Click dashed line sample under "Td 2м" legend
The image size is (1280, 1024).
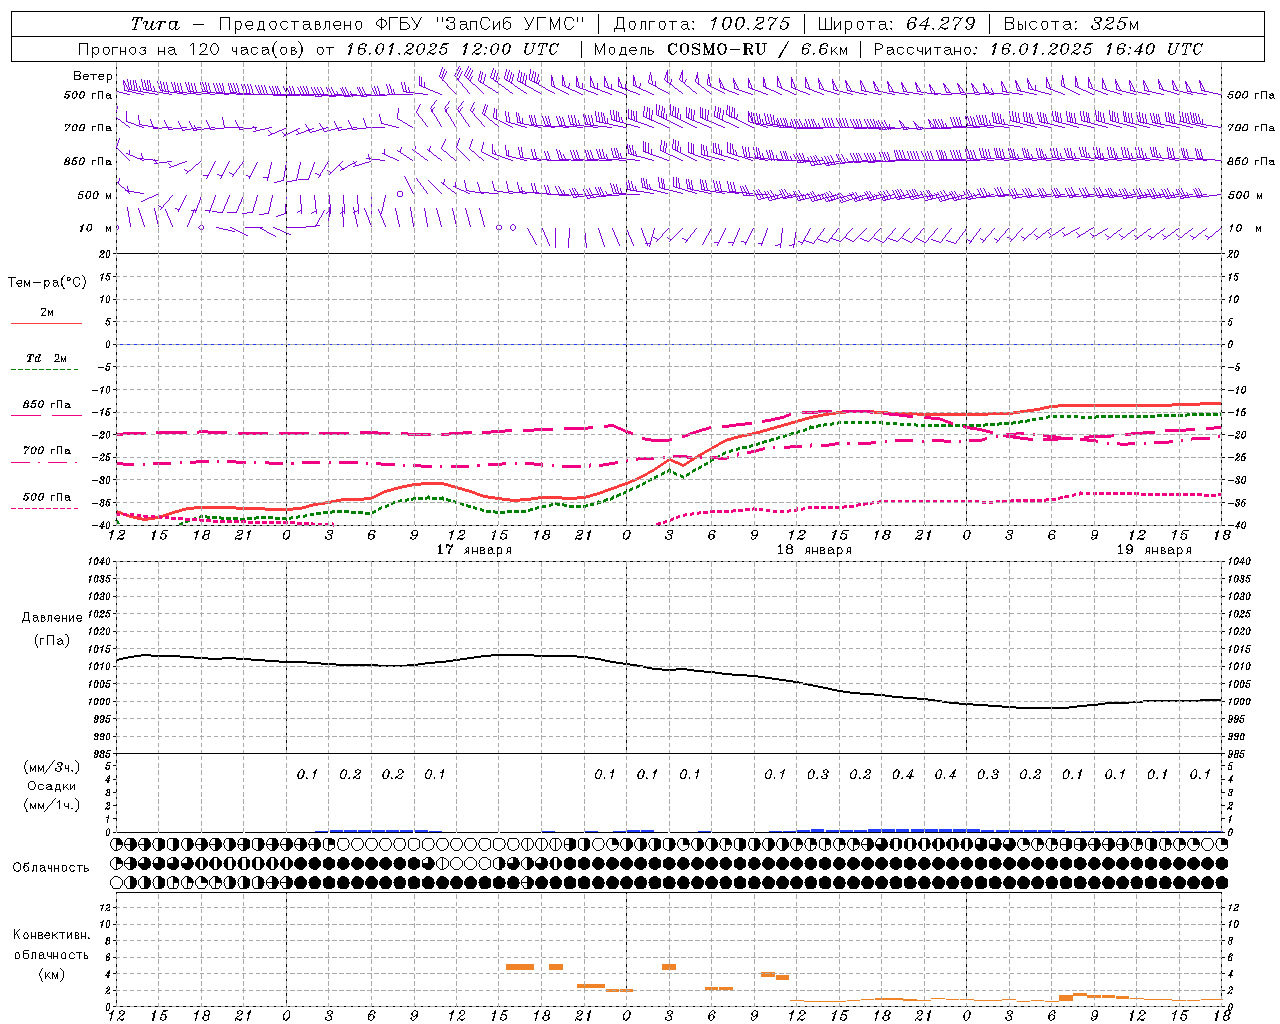(x=46, y=370)
